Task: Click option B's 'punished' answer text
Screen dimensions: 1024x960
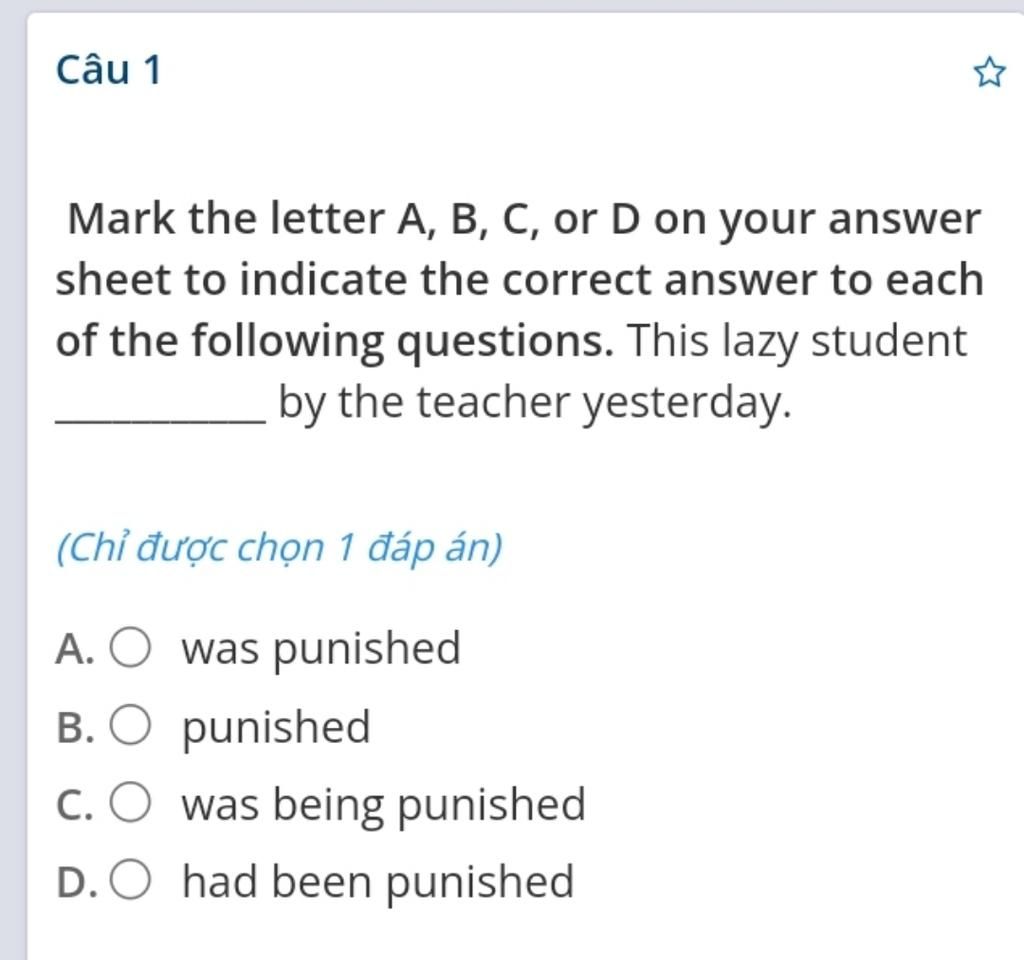Action: 276,728
